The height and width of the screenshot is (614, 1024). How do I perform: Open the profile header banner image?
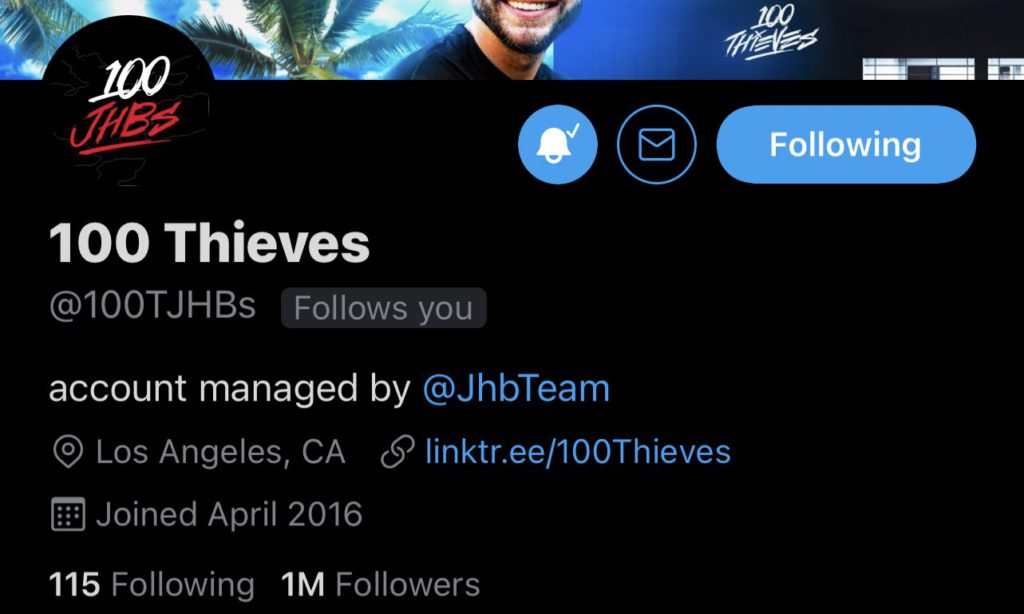[x=512, y=39]
